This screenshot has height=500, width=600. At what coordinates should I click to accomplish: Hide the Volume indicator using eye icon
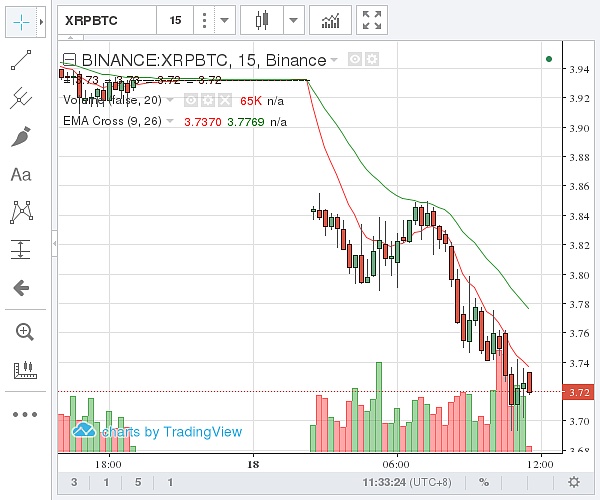(x=190, y=101)
